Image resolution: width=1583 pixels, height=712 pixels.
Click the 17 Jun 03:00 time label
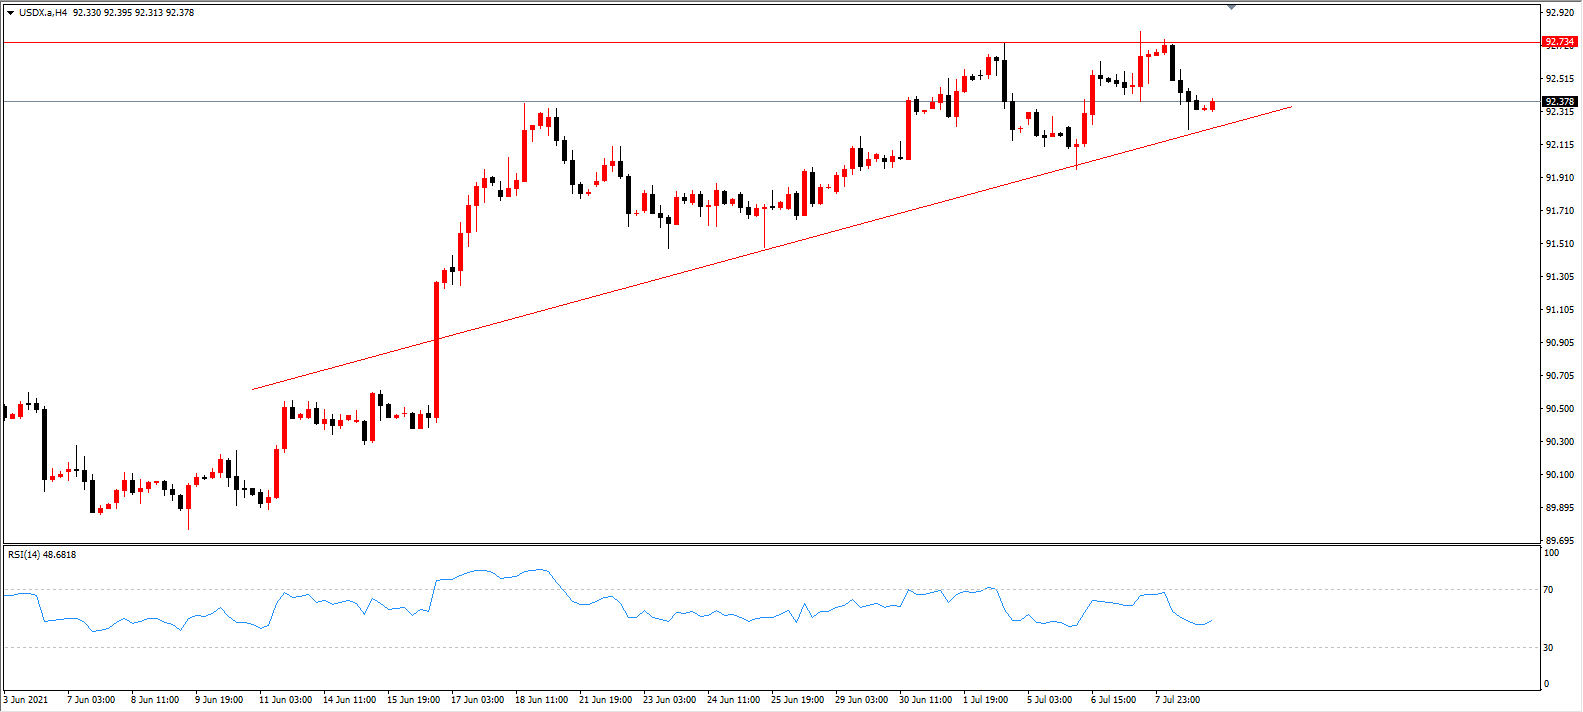478,699
